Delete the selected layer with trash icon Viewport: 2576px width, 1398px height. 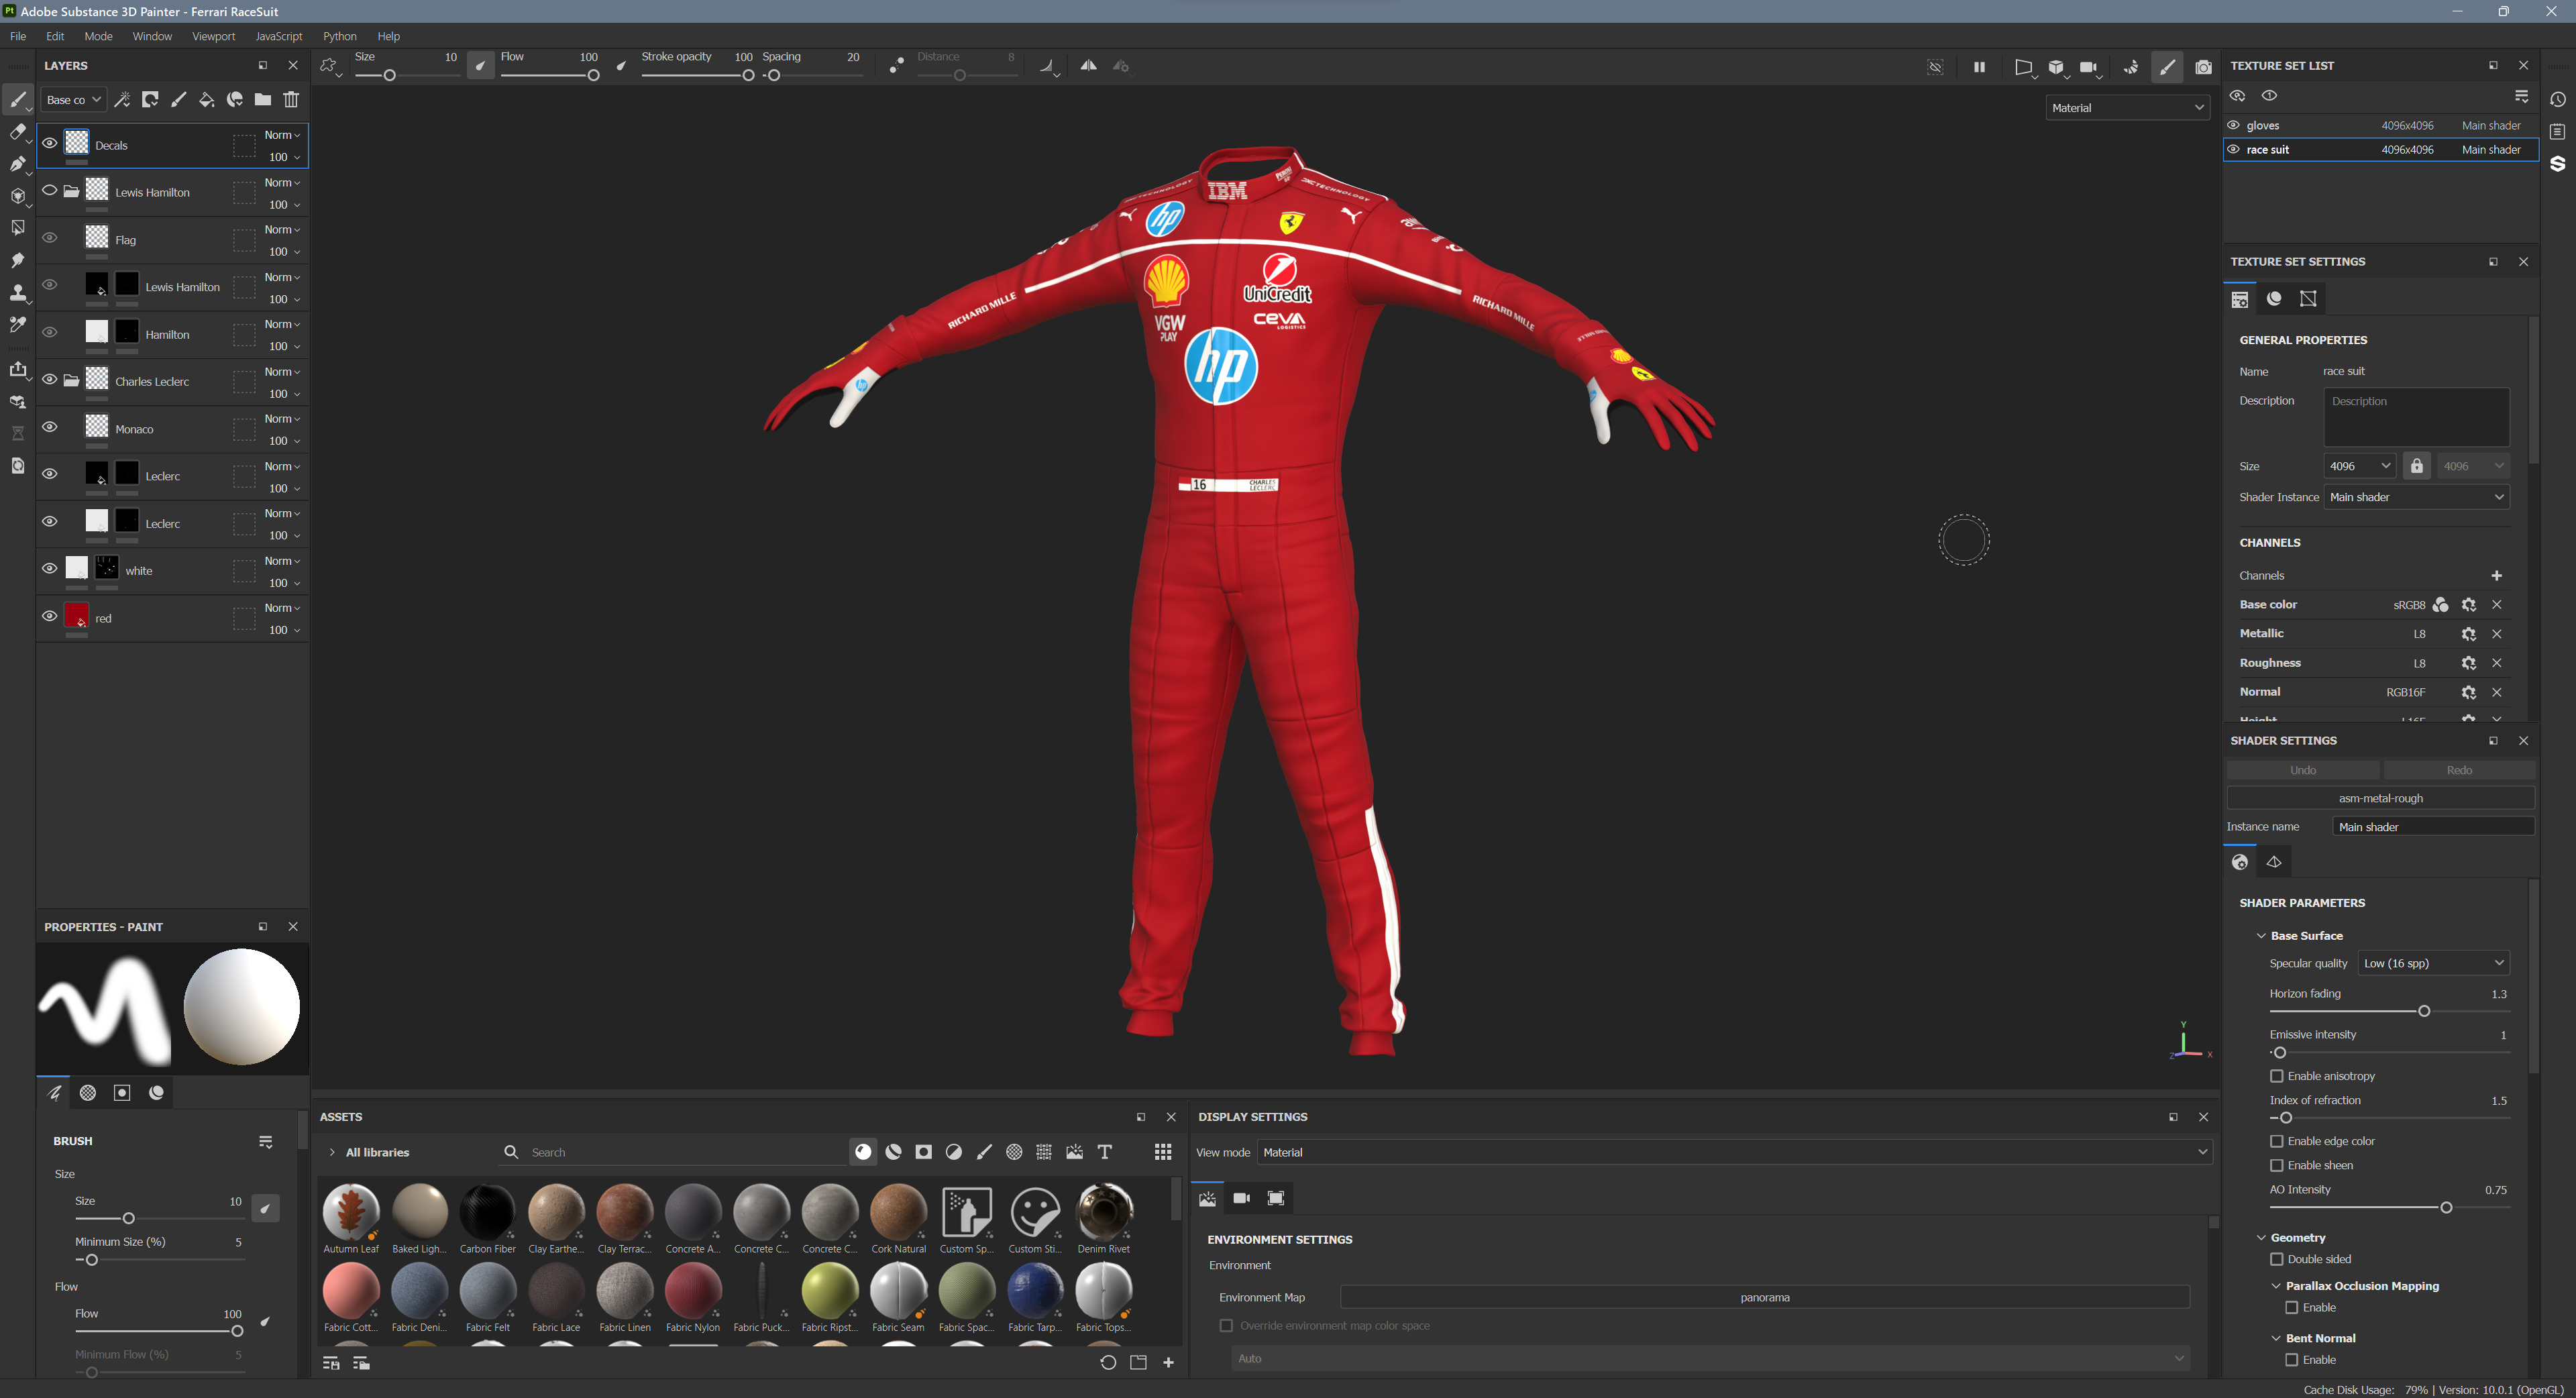[x=291, y=100]
